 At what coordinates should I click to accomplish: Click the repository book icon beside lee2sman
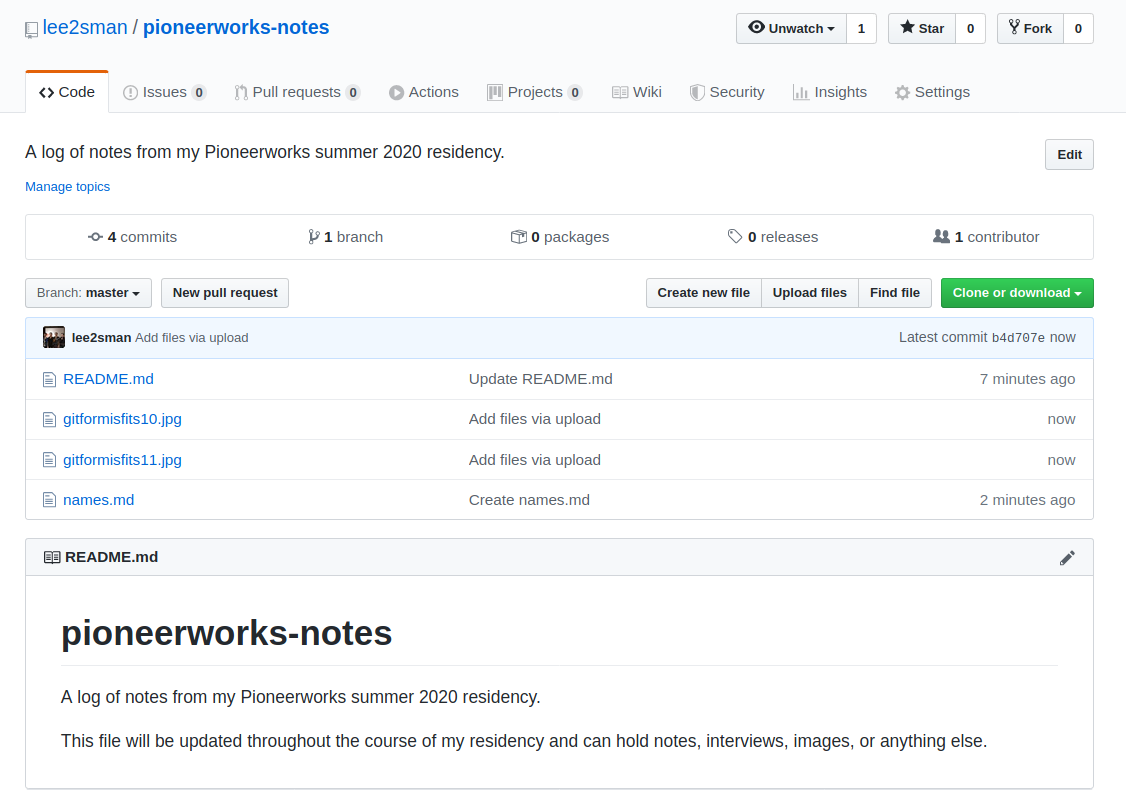[31, 29]
